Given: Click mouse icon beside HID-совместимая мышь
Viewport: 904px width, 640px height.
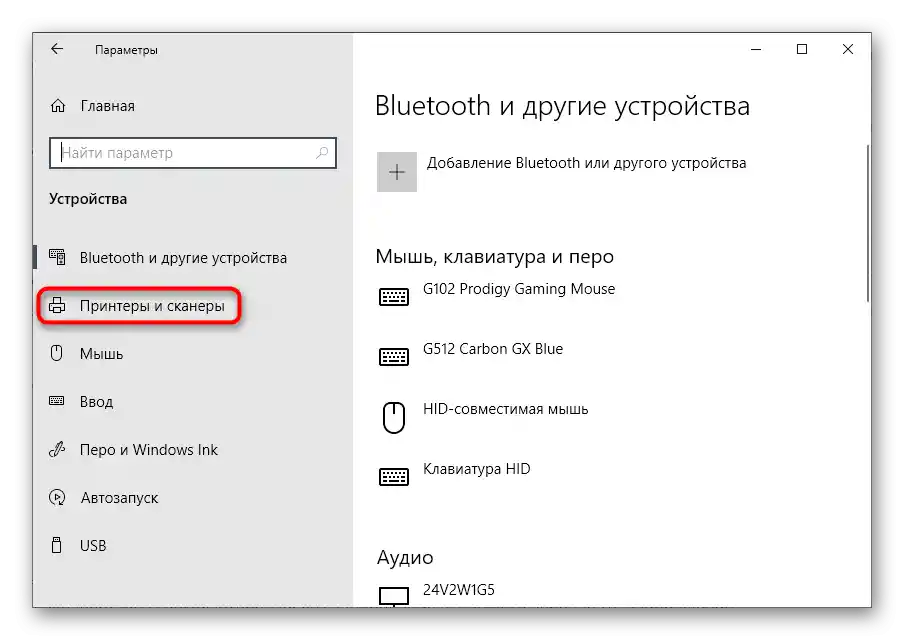Looking at the screenshot, I should (x=394, y=417).
